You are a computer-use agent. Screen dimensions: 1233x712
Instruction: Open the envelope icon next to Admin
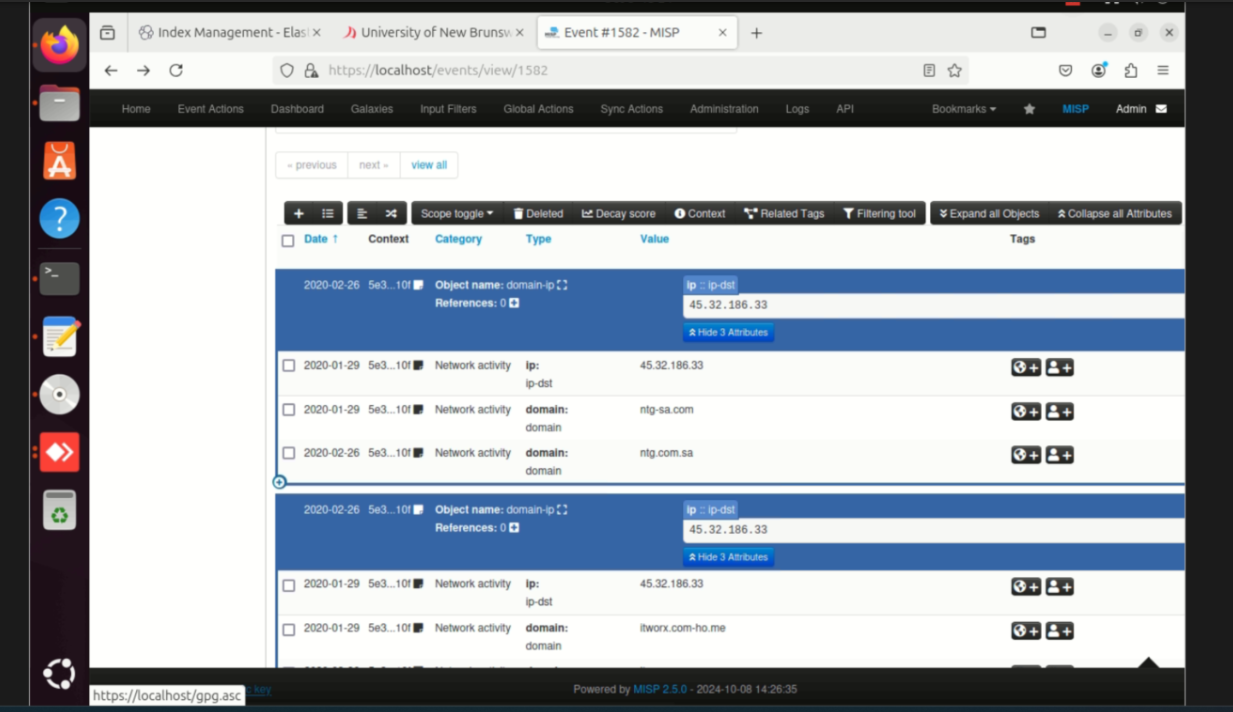pyautogui.click(x=1161, y=109)
